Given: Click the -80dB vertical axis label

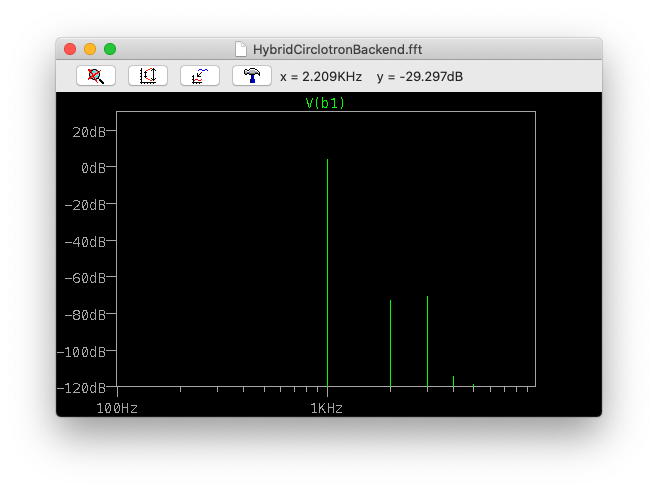Looking at the screenshot, I should point(85,315).
